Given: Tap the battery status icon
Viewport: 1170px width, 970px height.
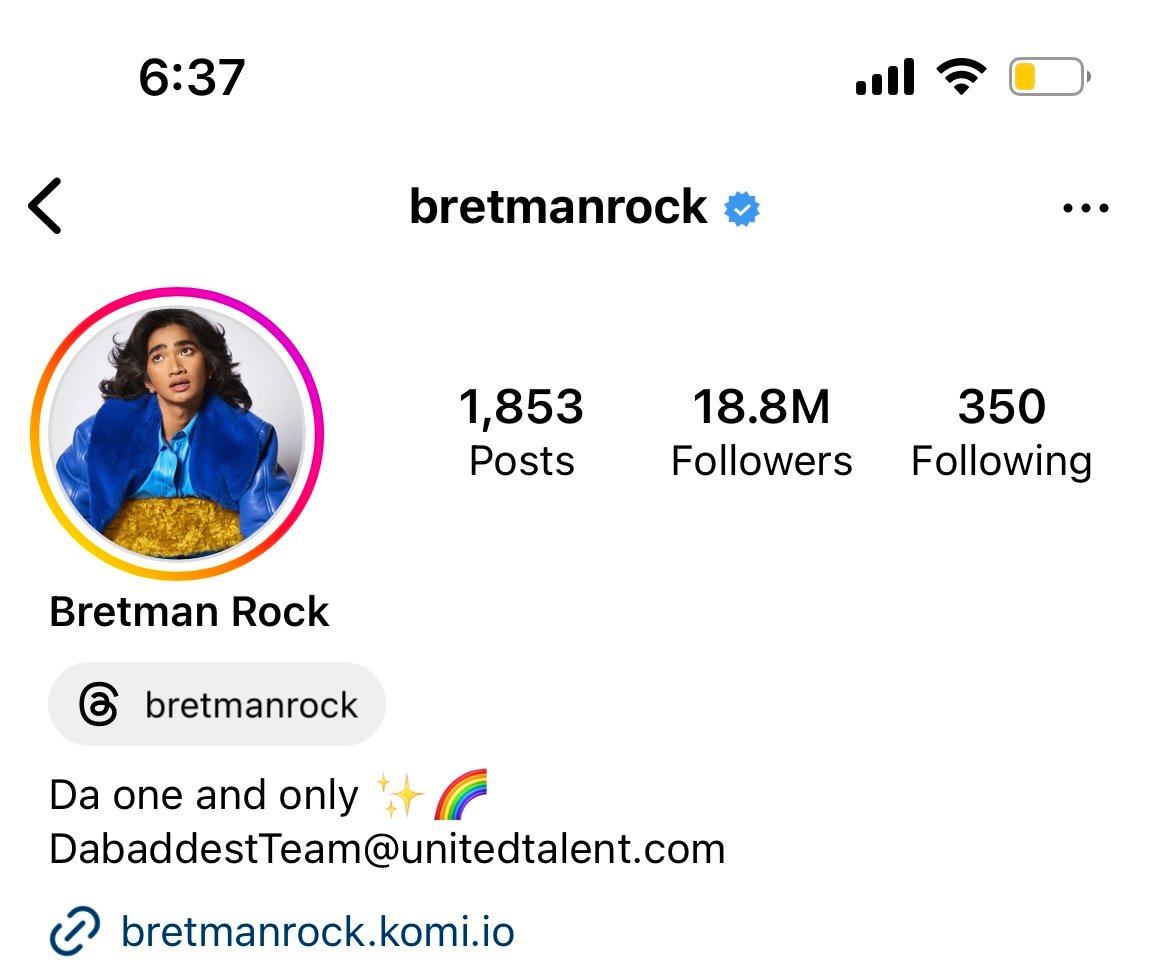Looking at the screenshot, I should 1049,77.
